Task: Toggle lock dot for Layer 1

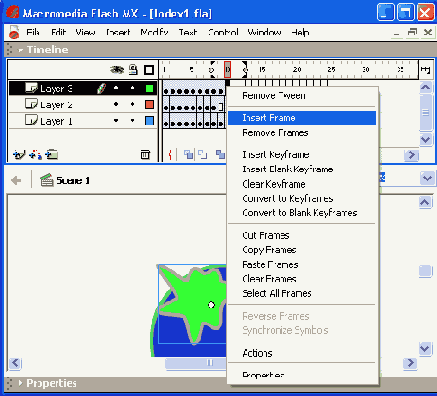Action: click(133, 120)
